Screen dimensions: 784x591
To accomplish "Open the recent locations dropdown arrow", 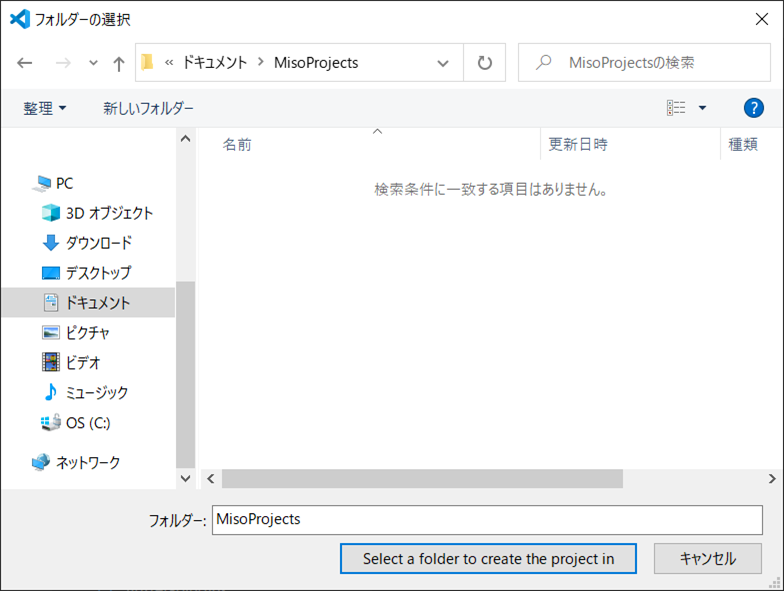I will tap(93, 63).
